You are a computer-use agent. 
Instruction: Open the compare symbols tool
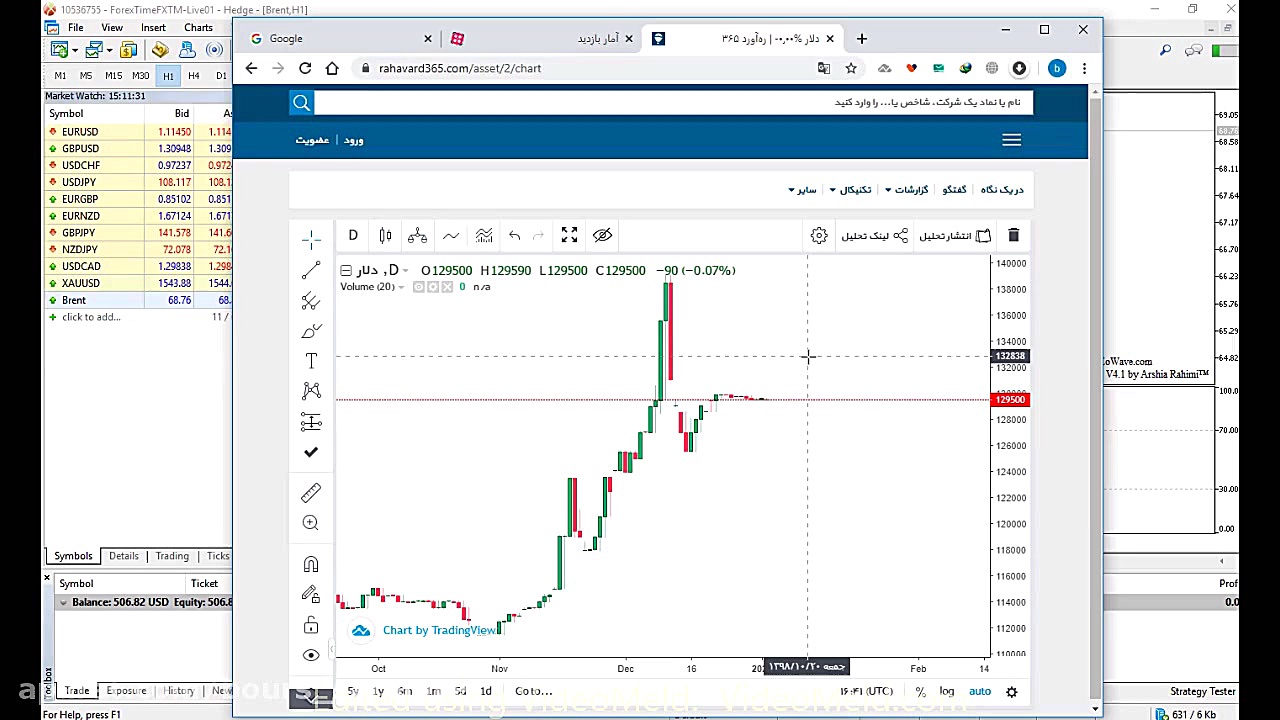[x=418, y=235]
